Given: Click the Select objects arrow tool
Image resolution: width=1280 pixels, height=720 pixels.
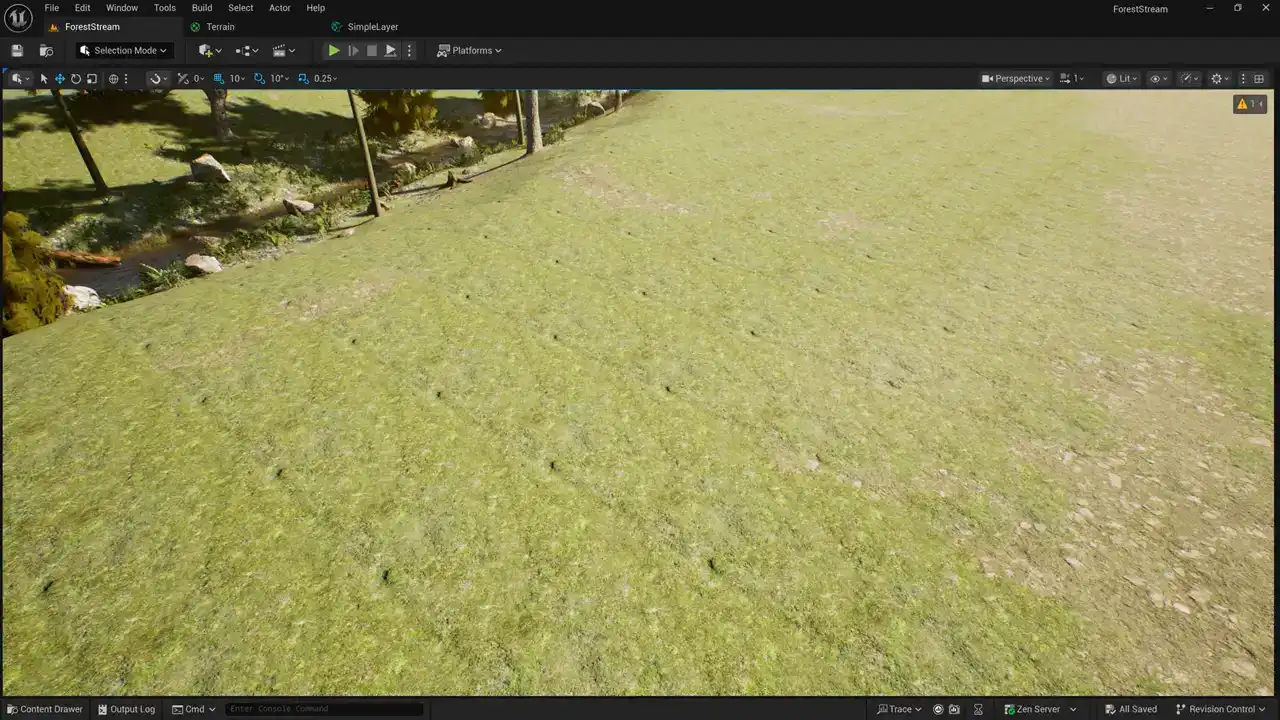Looking at the screenshot, I should point(44,79).
